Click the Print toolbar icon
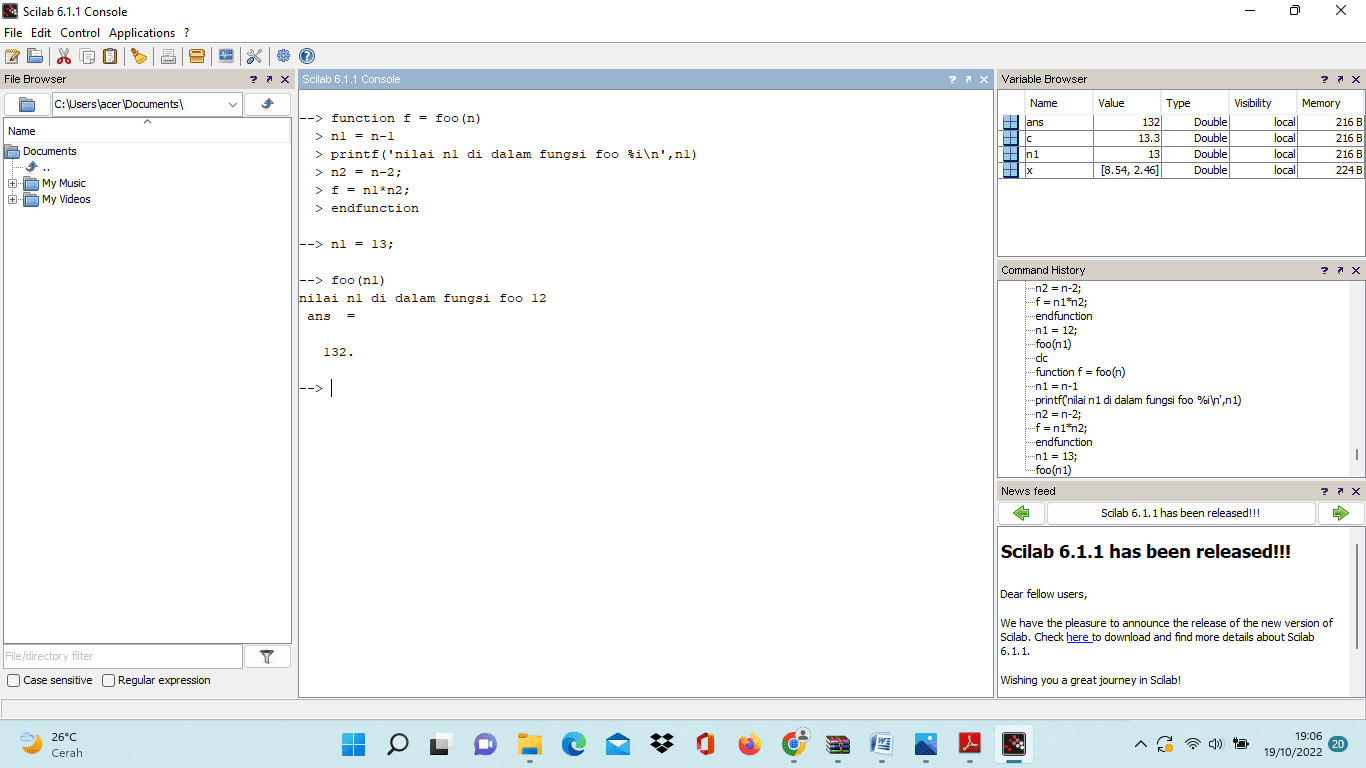Image resolution: width=1366 pixels, height=768 pixels. [168, 56]
